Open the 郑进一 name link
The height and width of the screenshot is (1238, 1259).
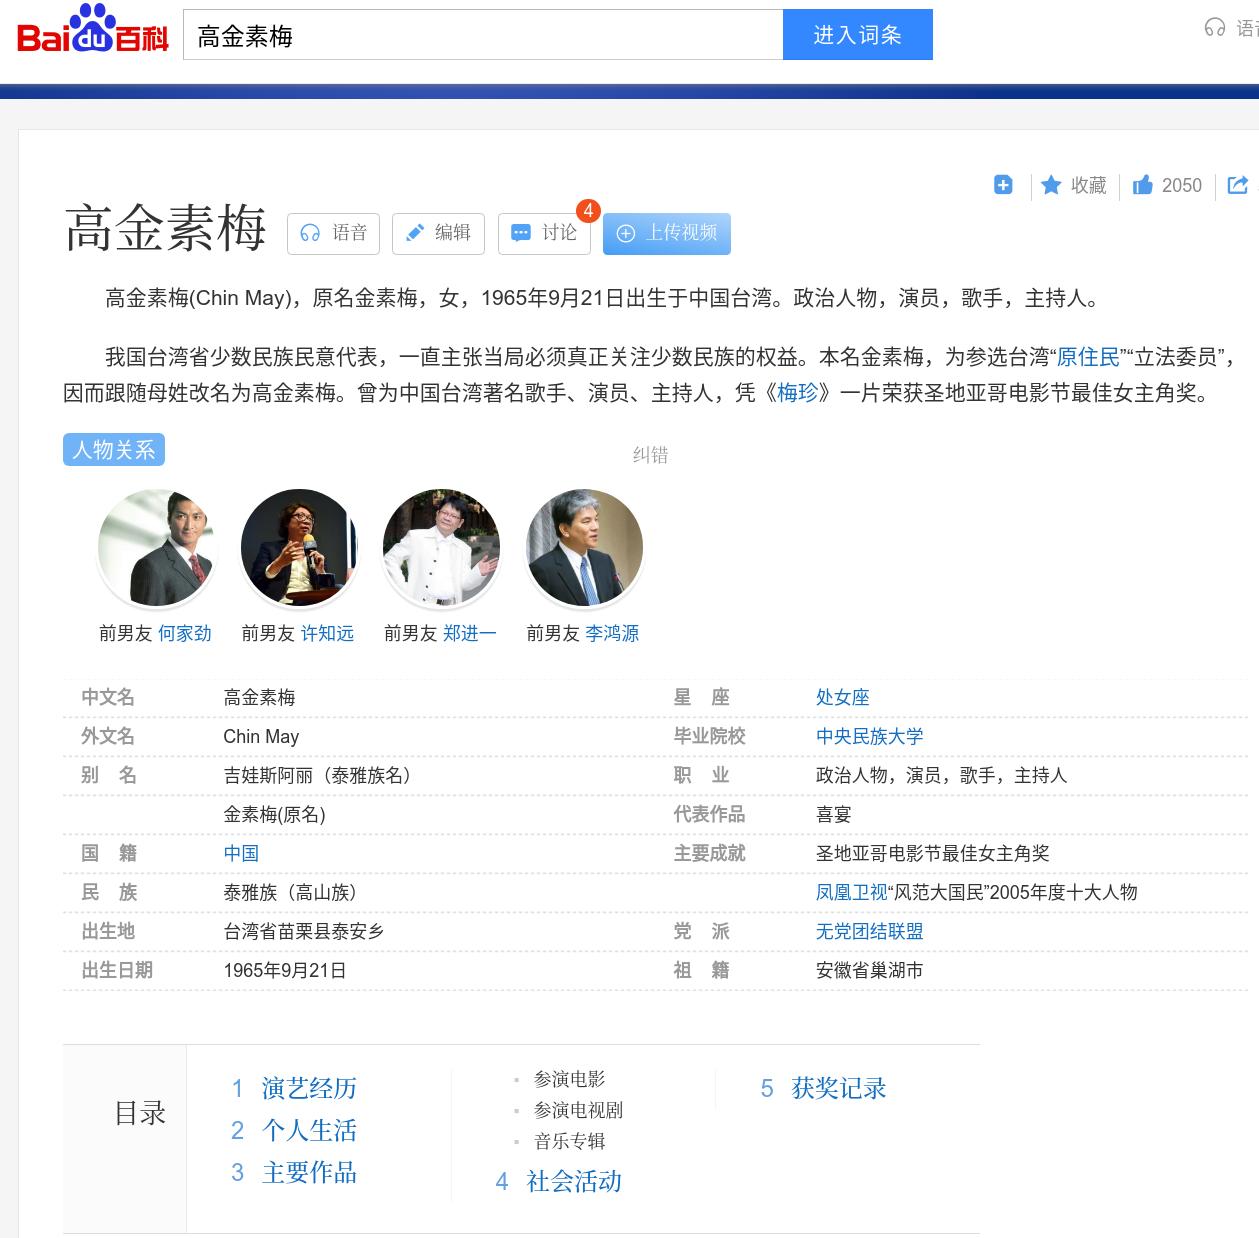click(470, 633)
